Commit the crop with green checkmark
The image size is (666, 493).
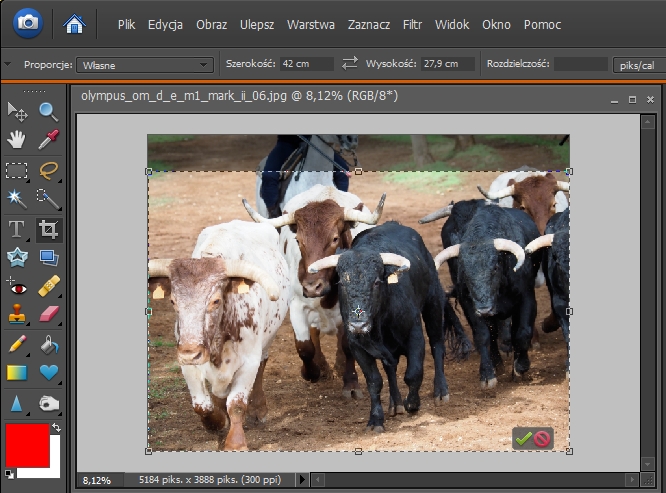[x=522, y=438]
